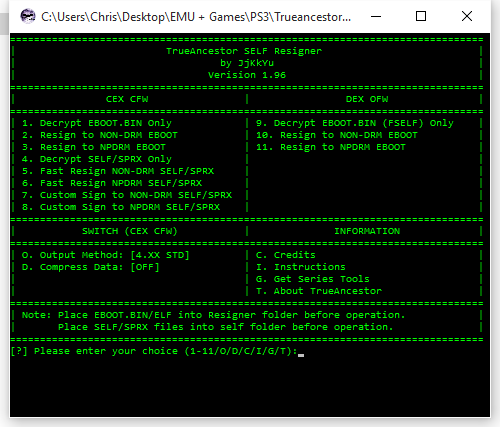Viewport: 500px width, 427px height.
Task: Click option 6 Fast Resign NPDRM SELF/SPRX
Action: [112, 183]
